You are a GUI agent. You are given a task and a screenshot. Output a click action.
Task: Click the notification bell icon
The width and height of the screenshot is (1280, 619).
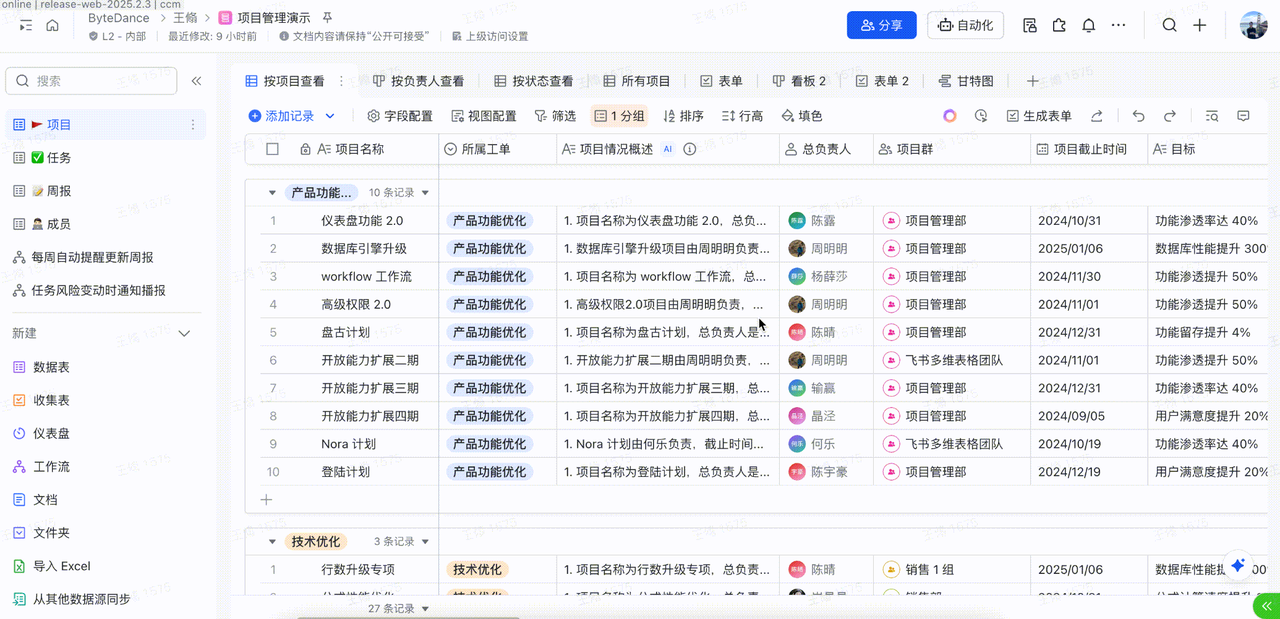[1089, 26]
